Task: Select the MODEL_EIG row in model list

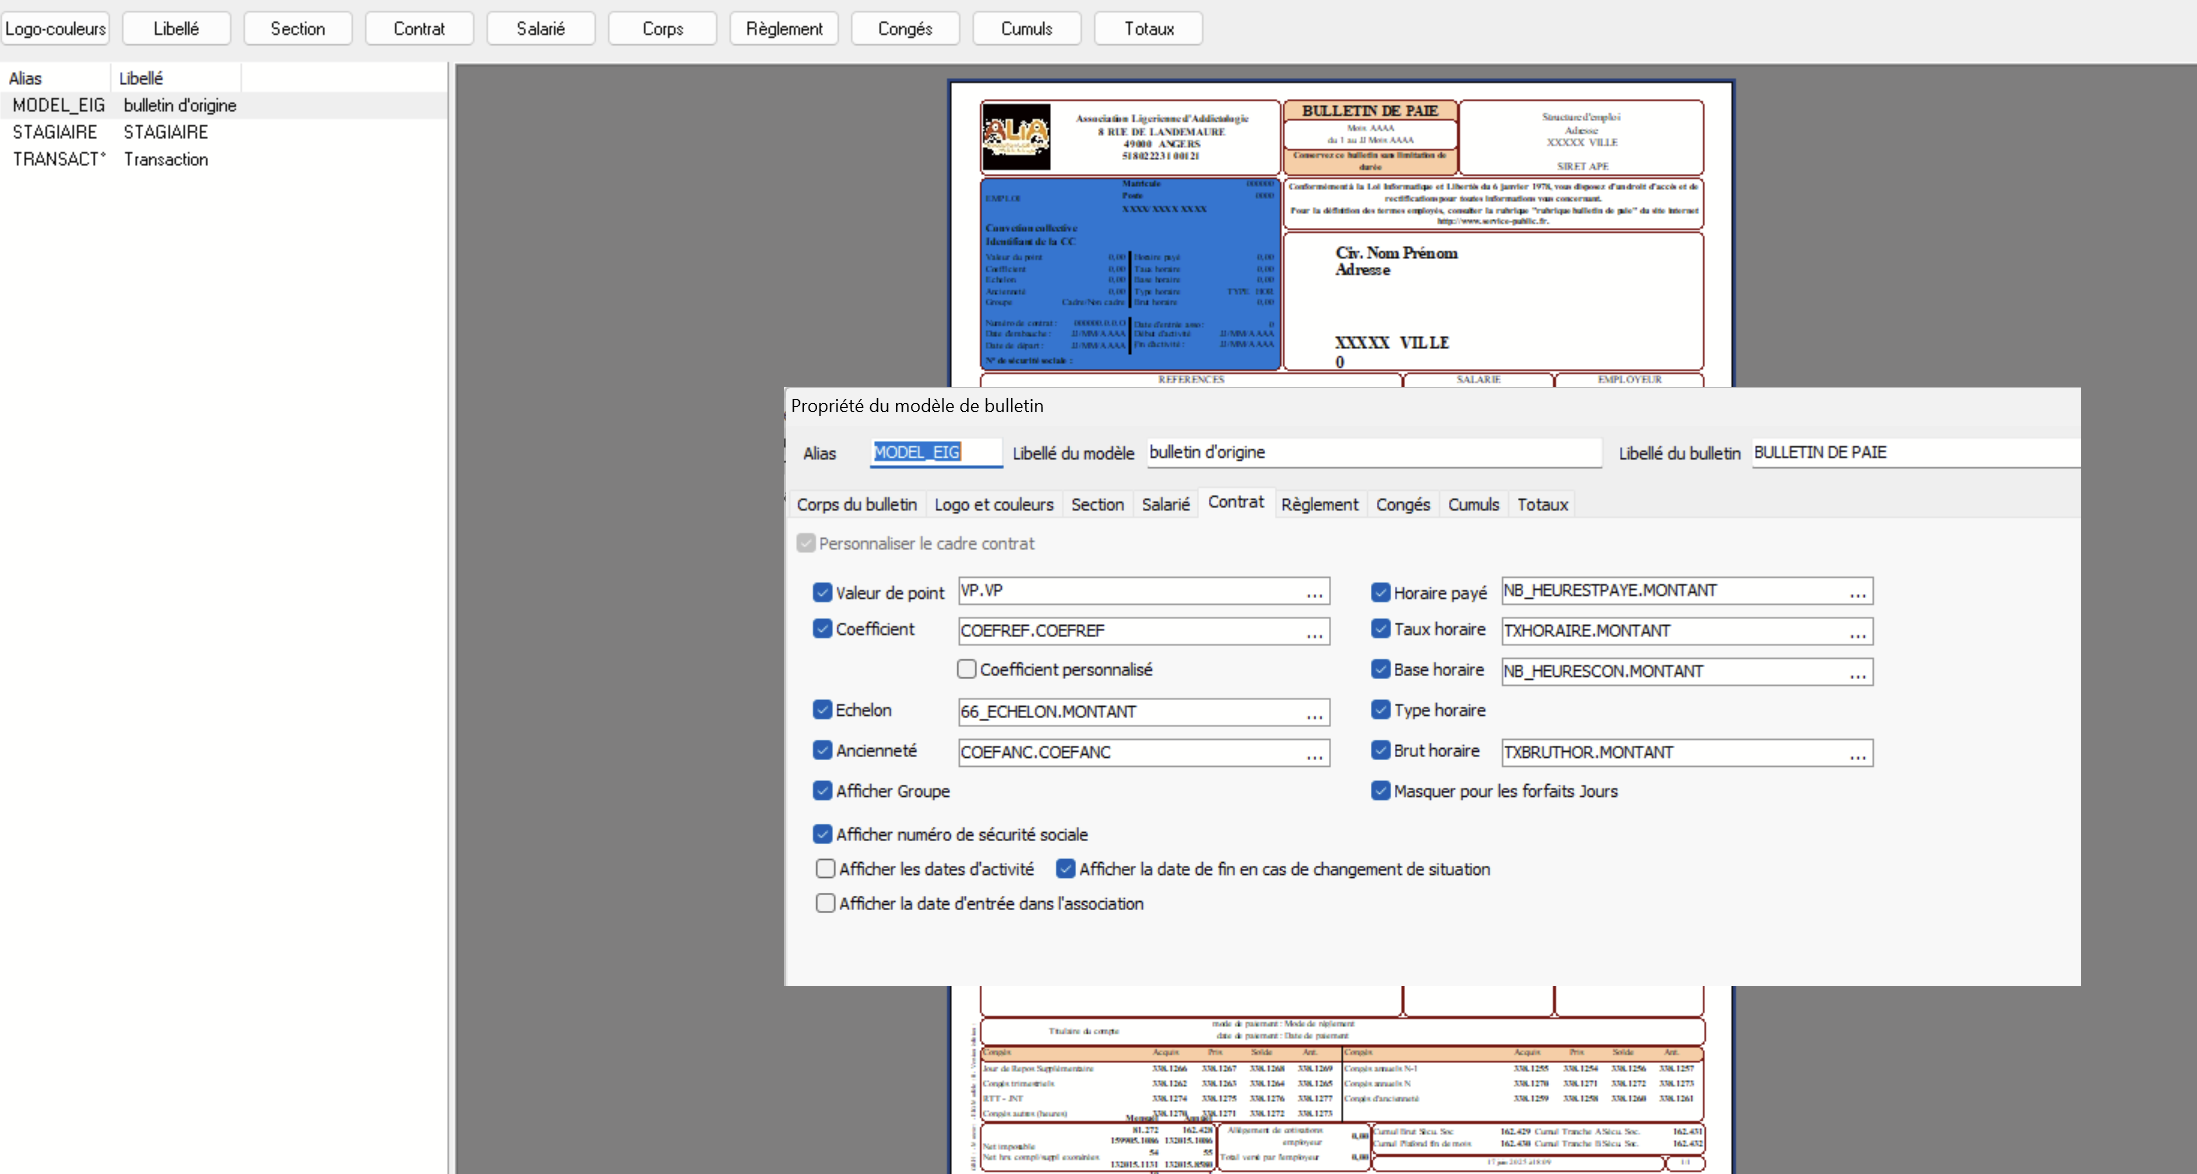Action: [x=224, y=105]
